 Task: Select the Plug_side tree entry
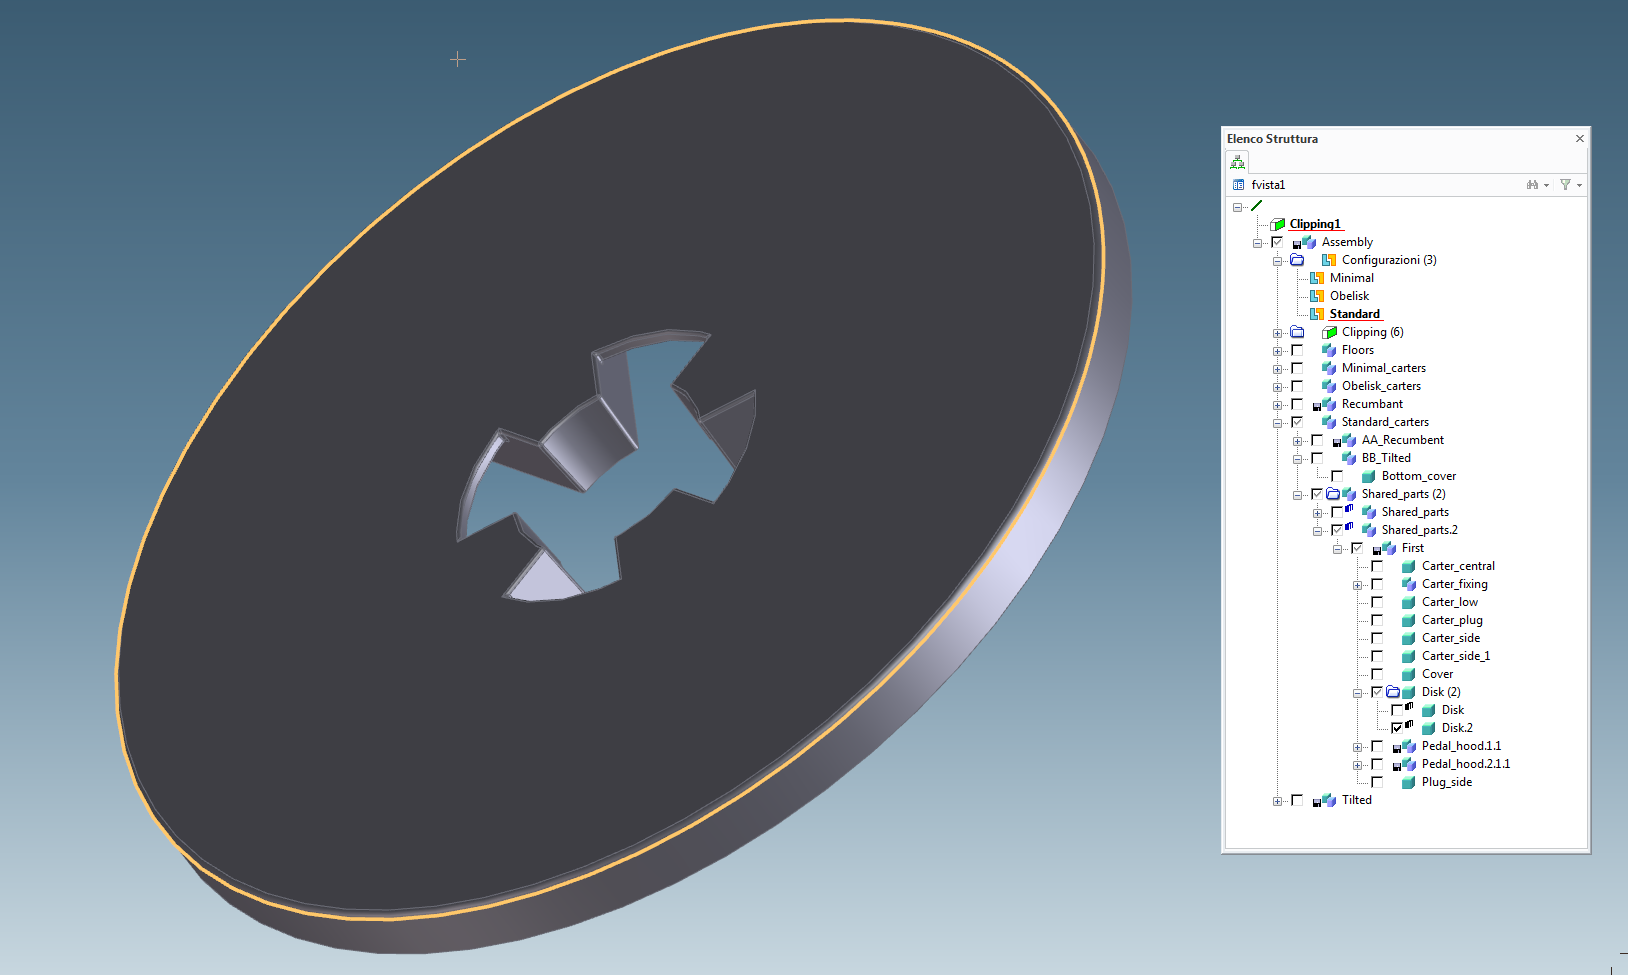point(1447,782)
